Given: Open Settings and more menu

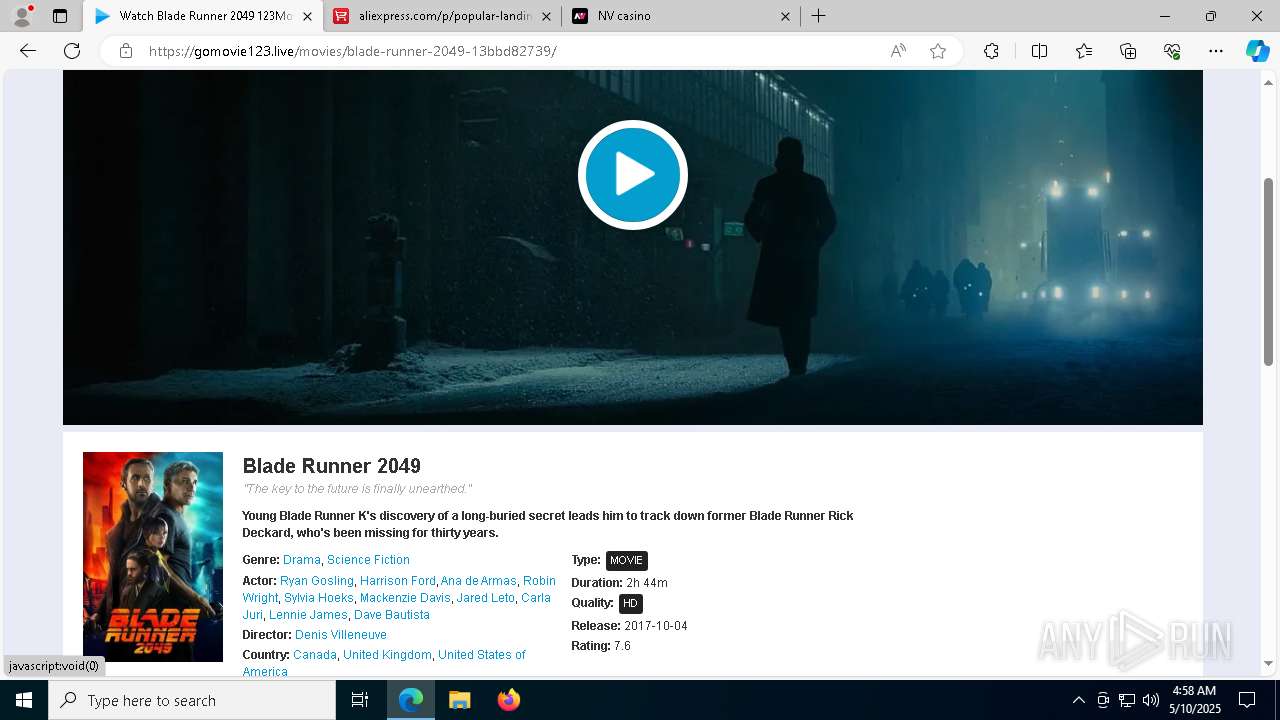Looking at the screenshot, I should (1216, 51).
